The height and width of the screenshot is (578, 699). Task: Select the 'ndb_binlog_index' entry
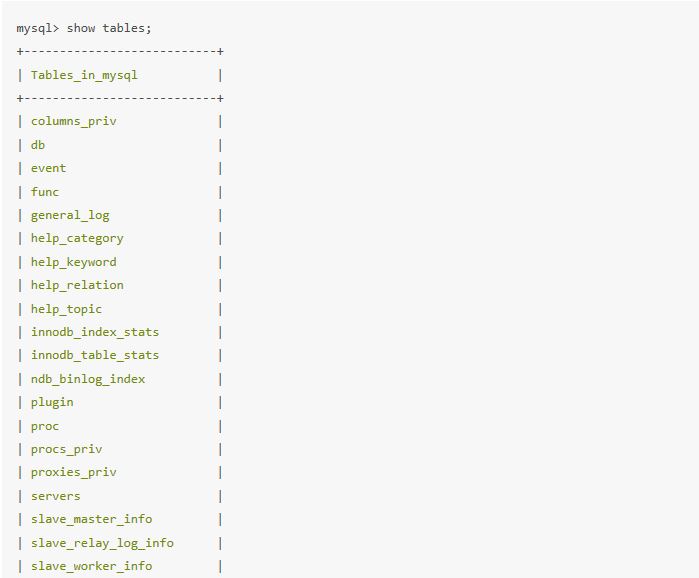click(x=88, y=379)
